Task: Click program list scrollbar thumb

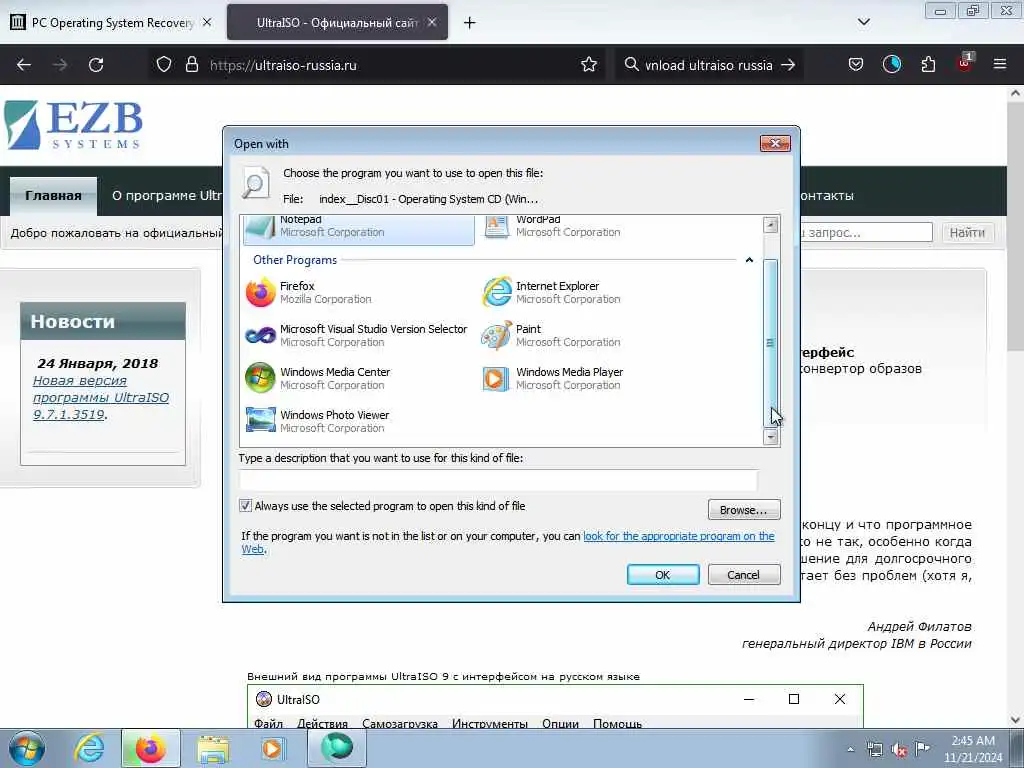Action: click(771, 343)
